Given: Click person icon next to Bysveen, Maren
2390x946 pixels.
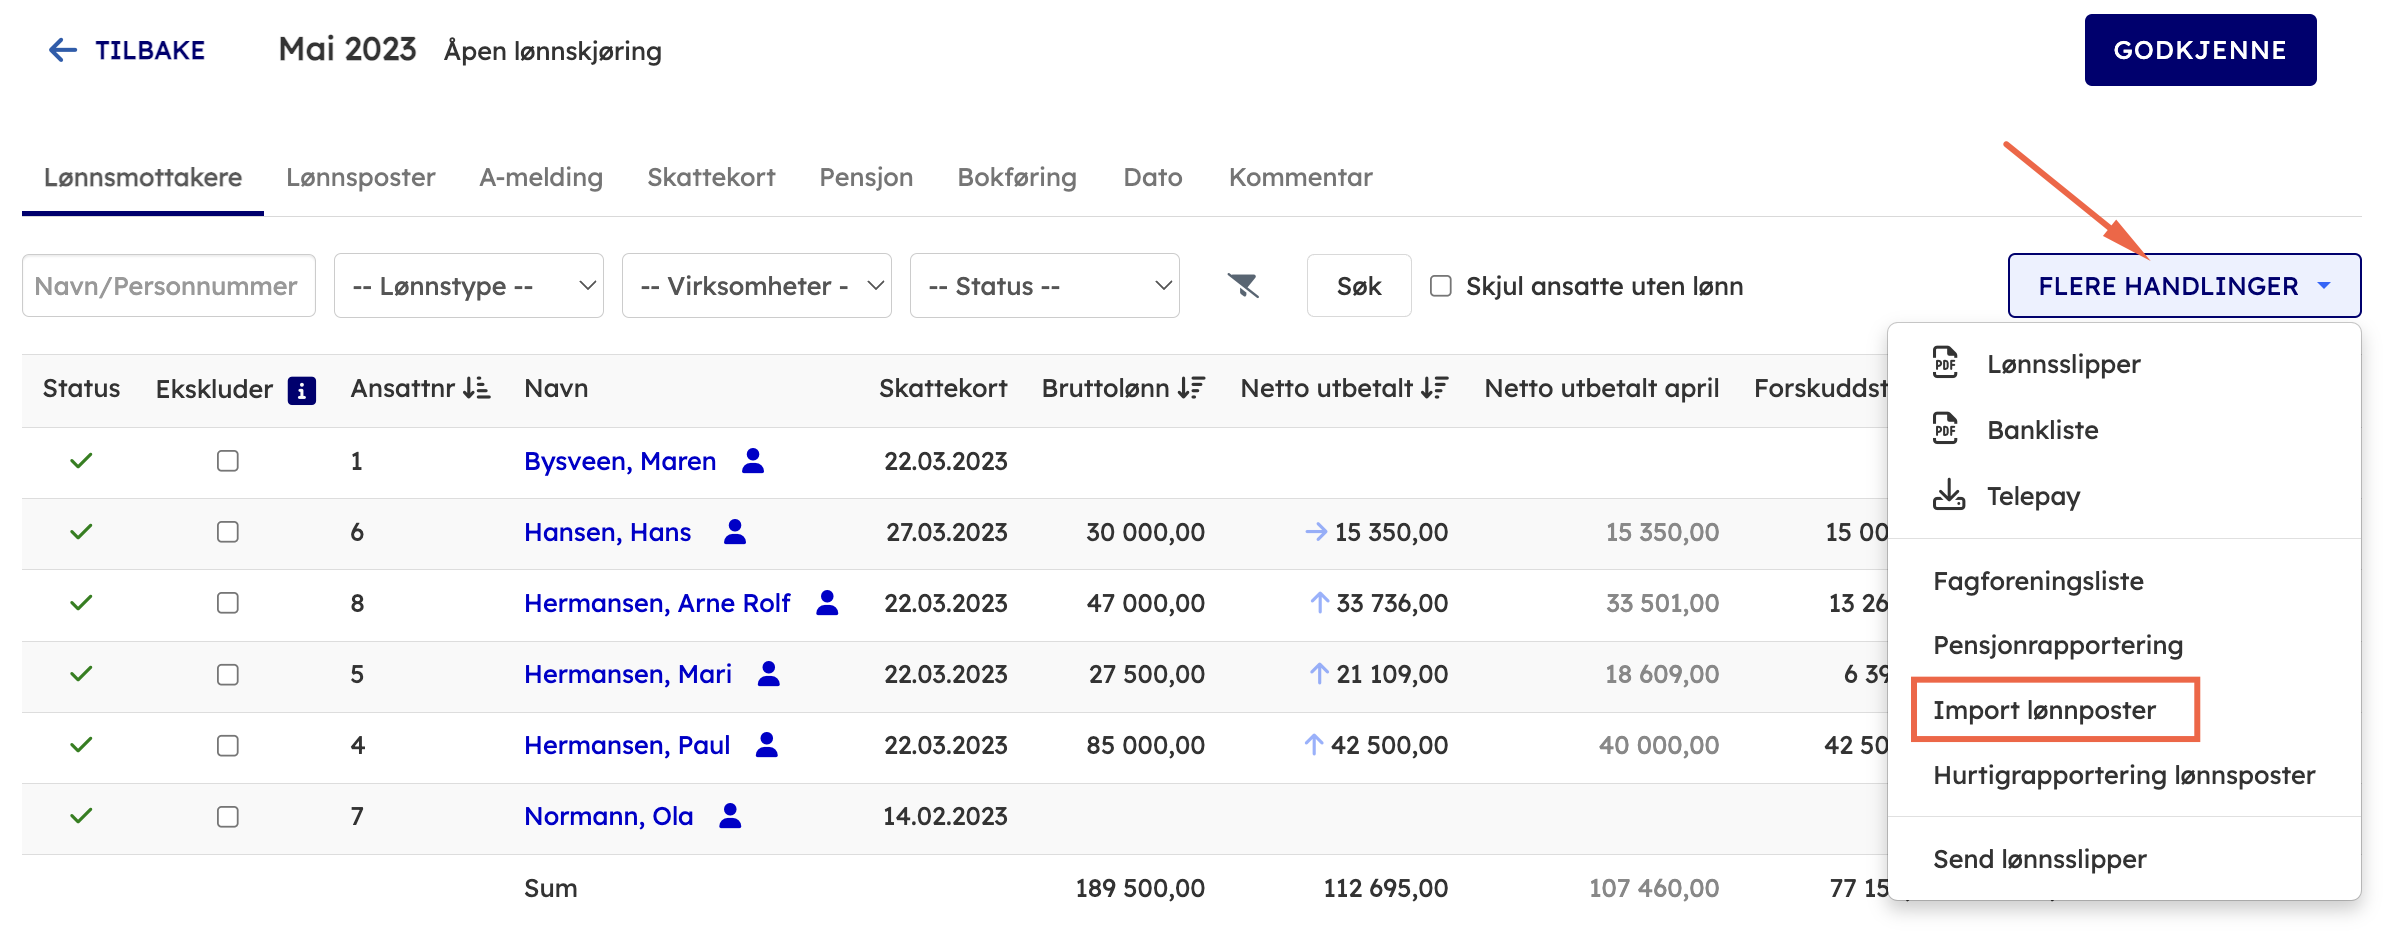Looking at the screenshot, I should click(x=753, y=461).
